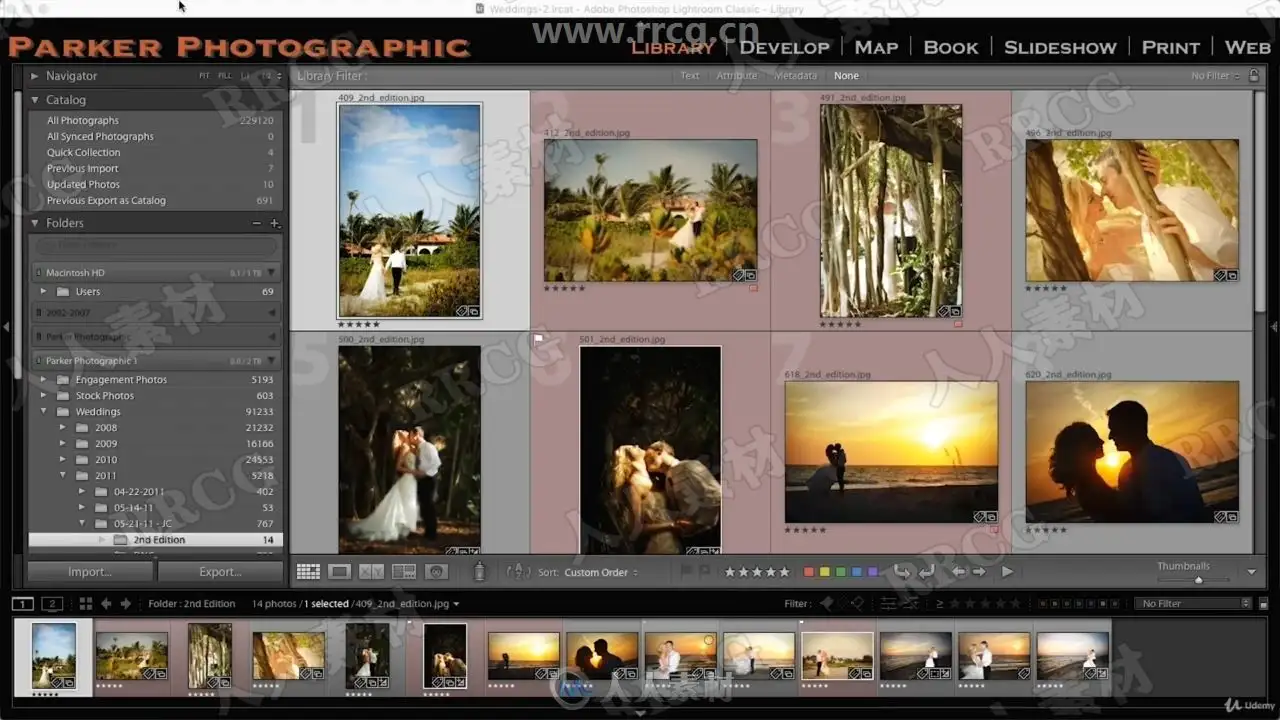Open the Slideshow module
Screen dimensions: 1280x720
[x=1060, y=47]
